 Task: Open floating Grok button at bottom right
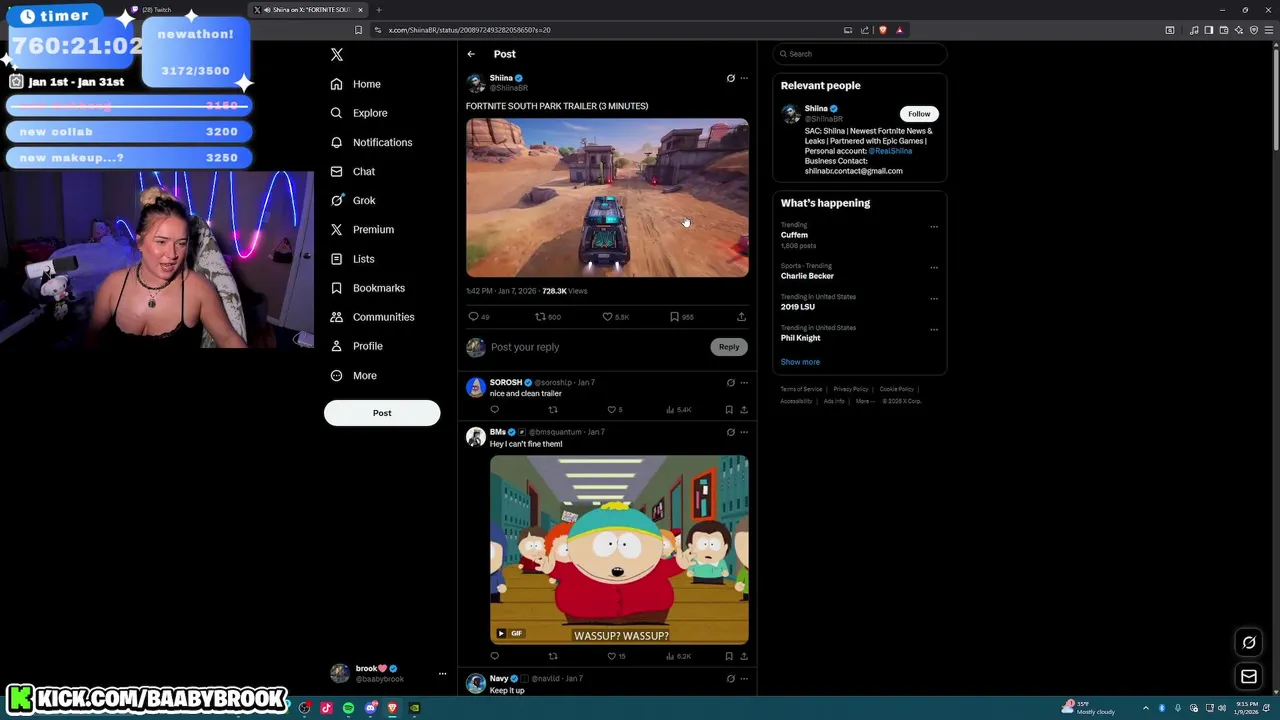[1249, 643]
